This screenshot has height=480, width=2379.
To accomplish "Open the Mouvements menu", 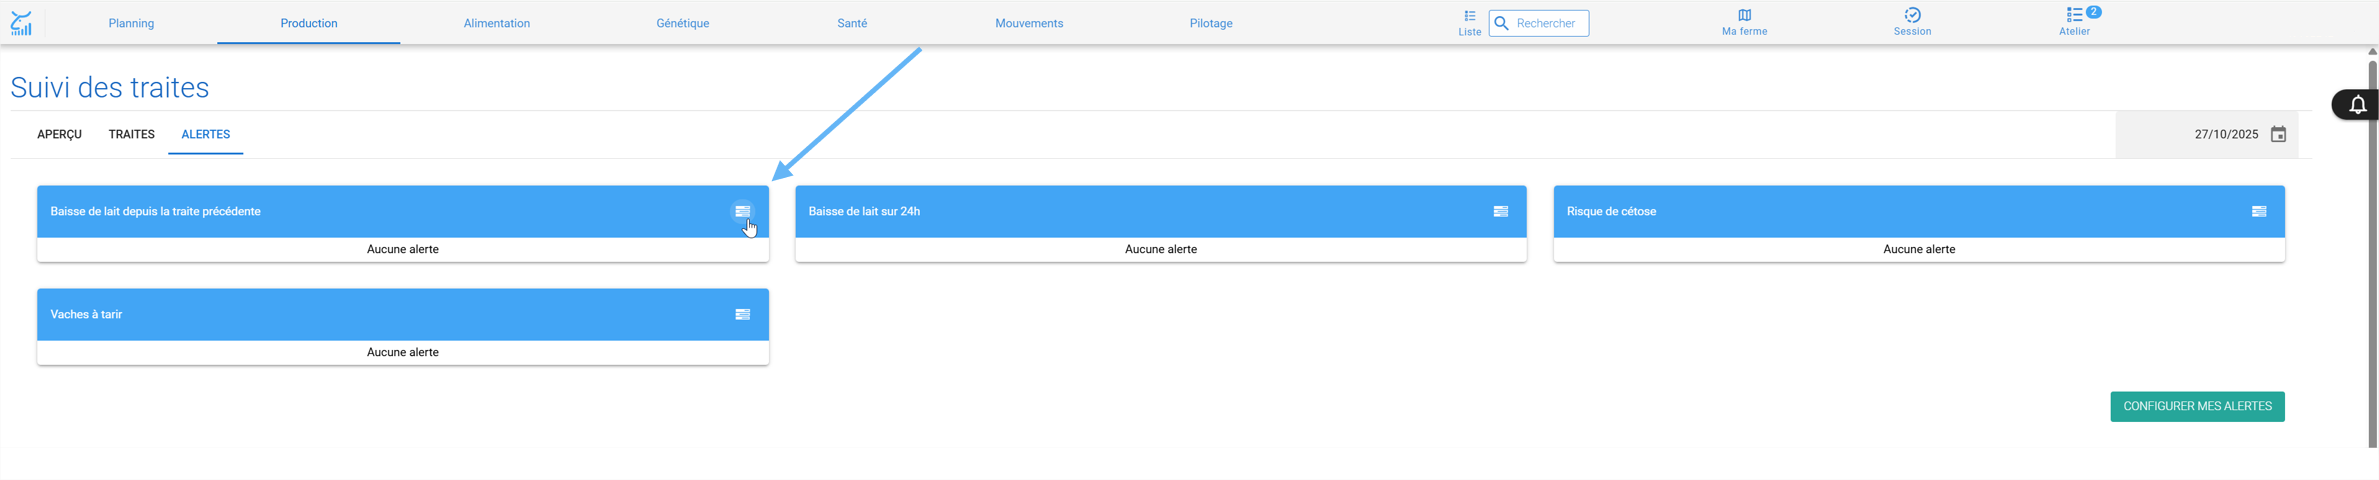I will coord(1029,23).
